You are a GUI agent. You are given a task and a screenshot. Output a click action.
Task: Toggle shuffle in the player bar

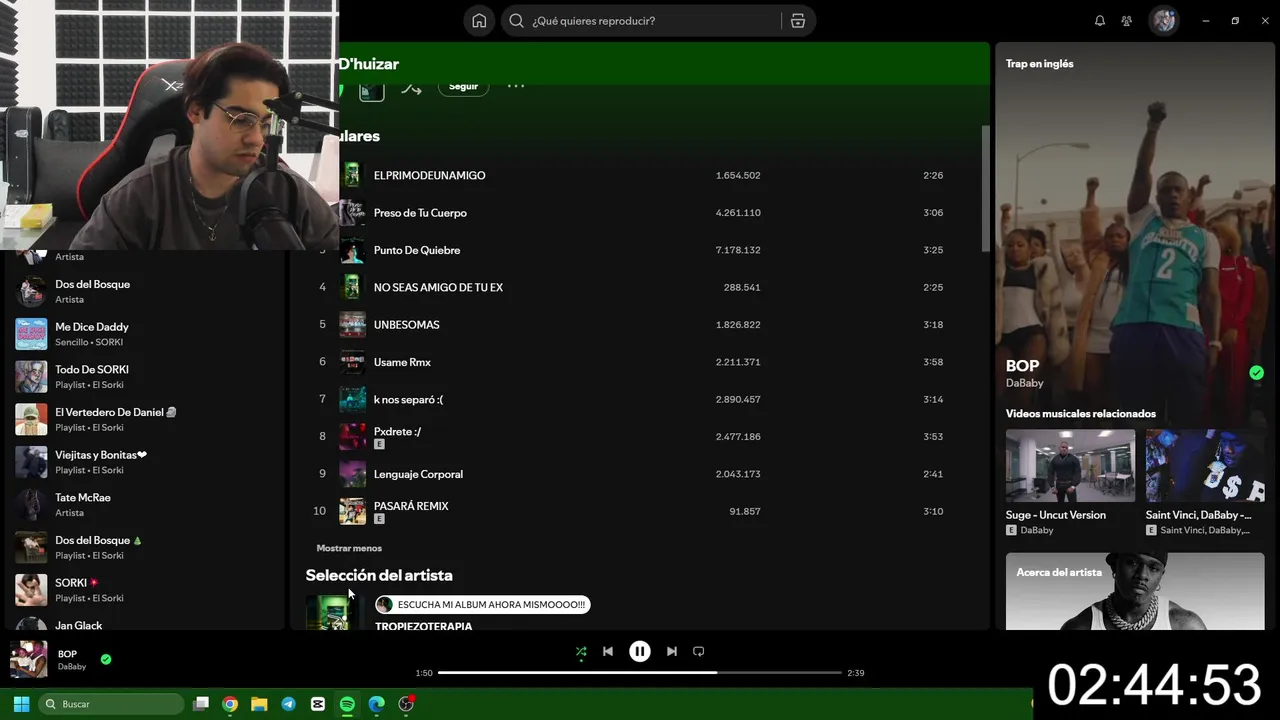point(581,651)
